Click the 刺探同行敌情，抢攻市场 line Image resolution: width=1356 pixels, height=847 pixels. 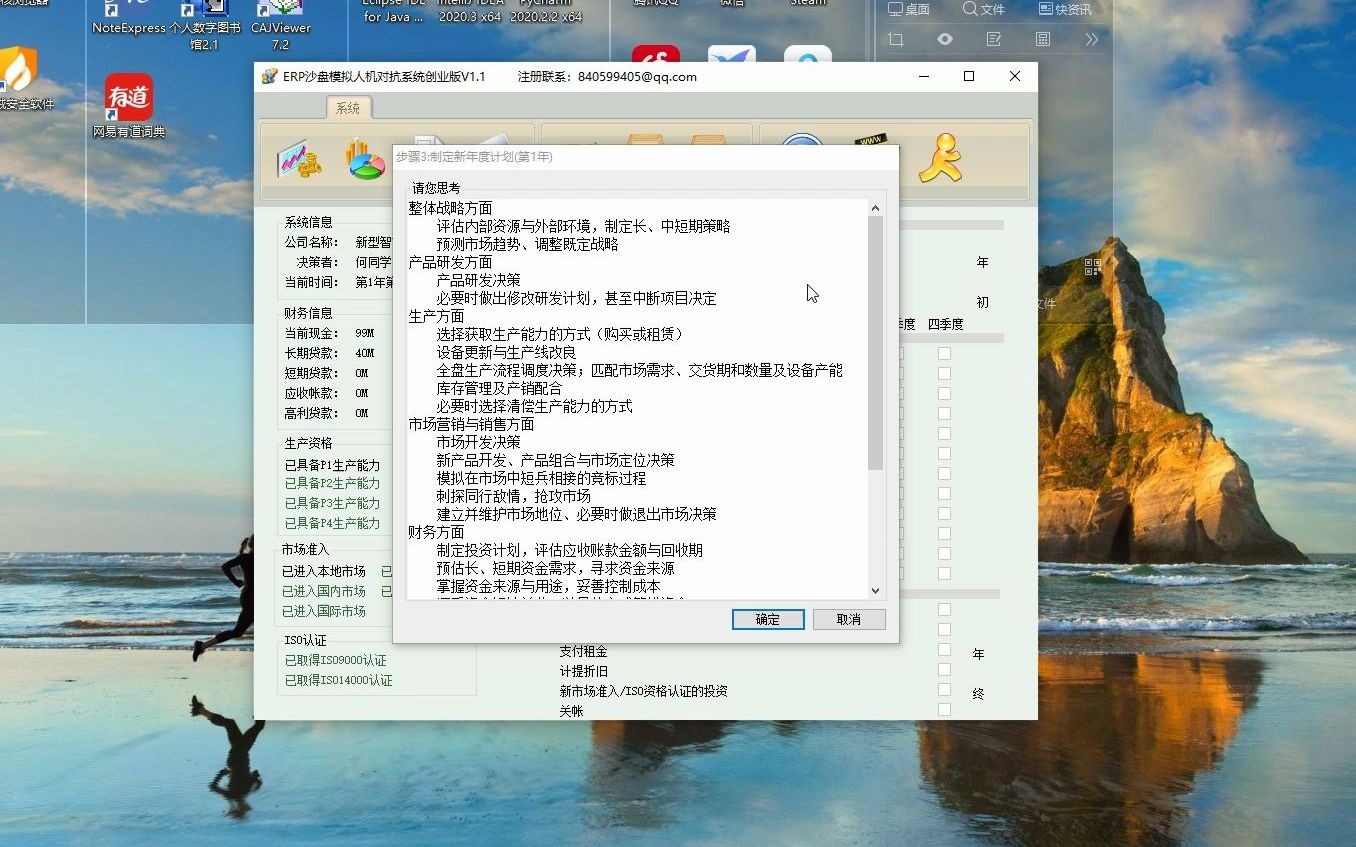(x=513, y=496)
